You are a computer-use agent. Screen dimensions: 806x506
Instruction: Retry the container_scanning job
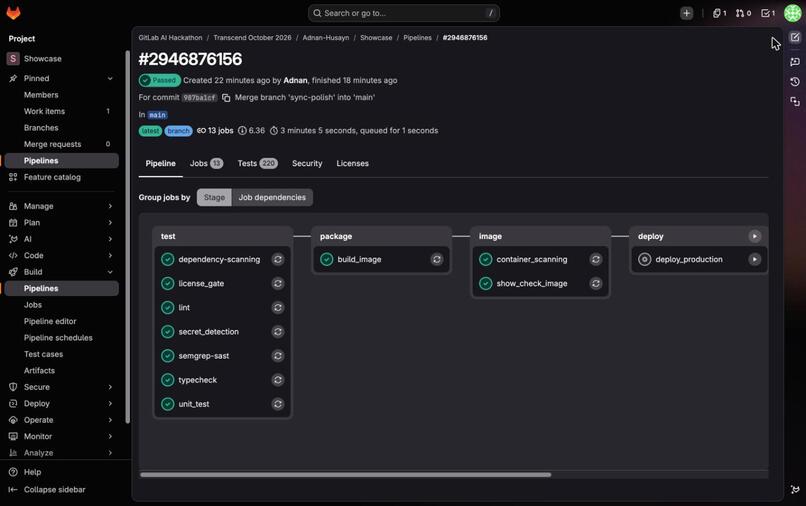pyautogui.click(x=596, y=259)
